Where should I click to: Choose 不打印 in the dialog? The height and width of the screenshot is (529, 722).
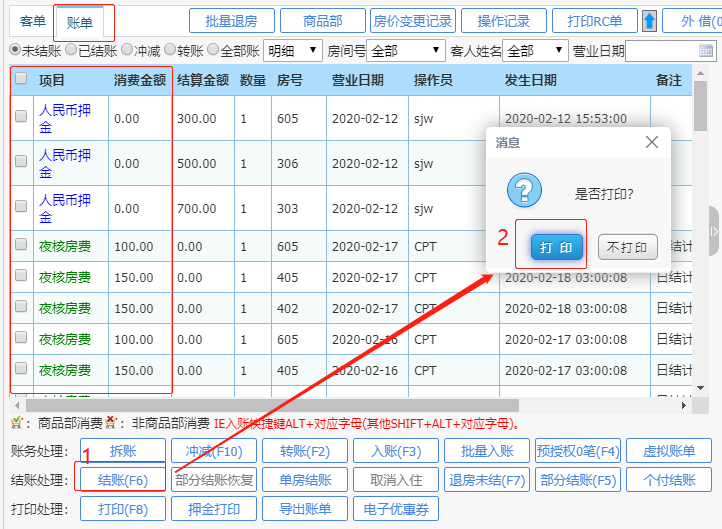627,247
